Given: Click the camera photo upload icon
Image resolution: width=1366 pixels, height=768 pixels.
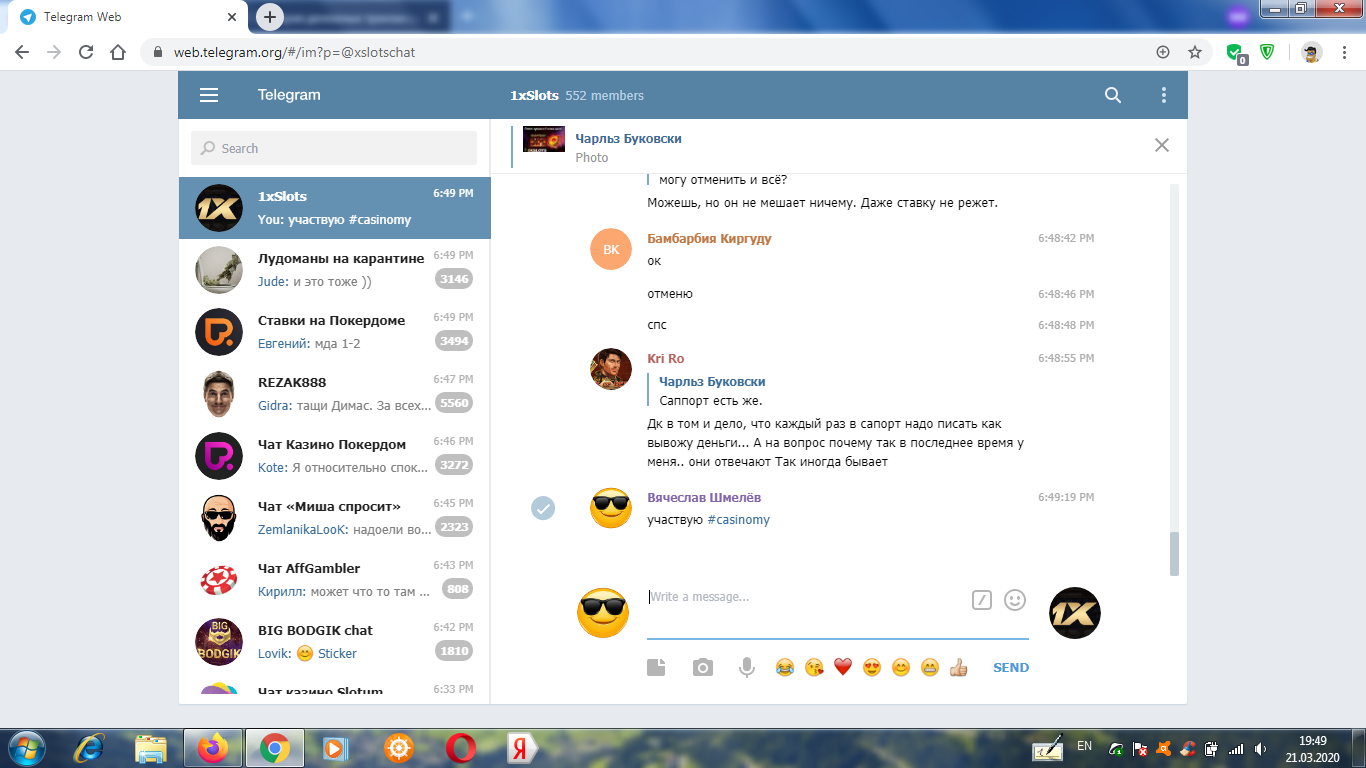Looking at the screenshot, I should [x=703, y=668].
